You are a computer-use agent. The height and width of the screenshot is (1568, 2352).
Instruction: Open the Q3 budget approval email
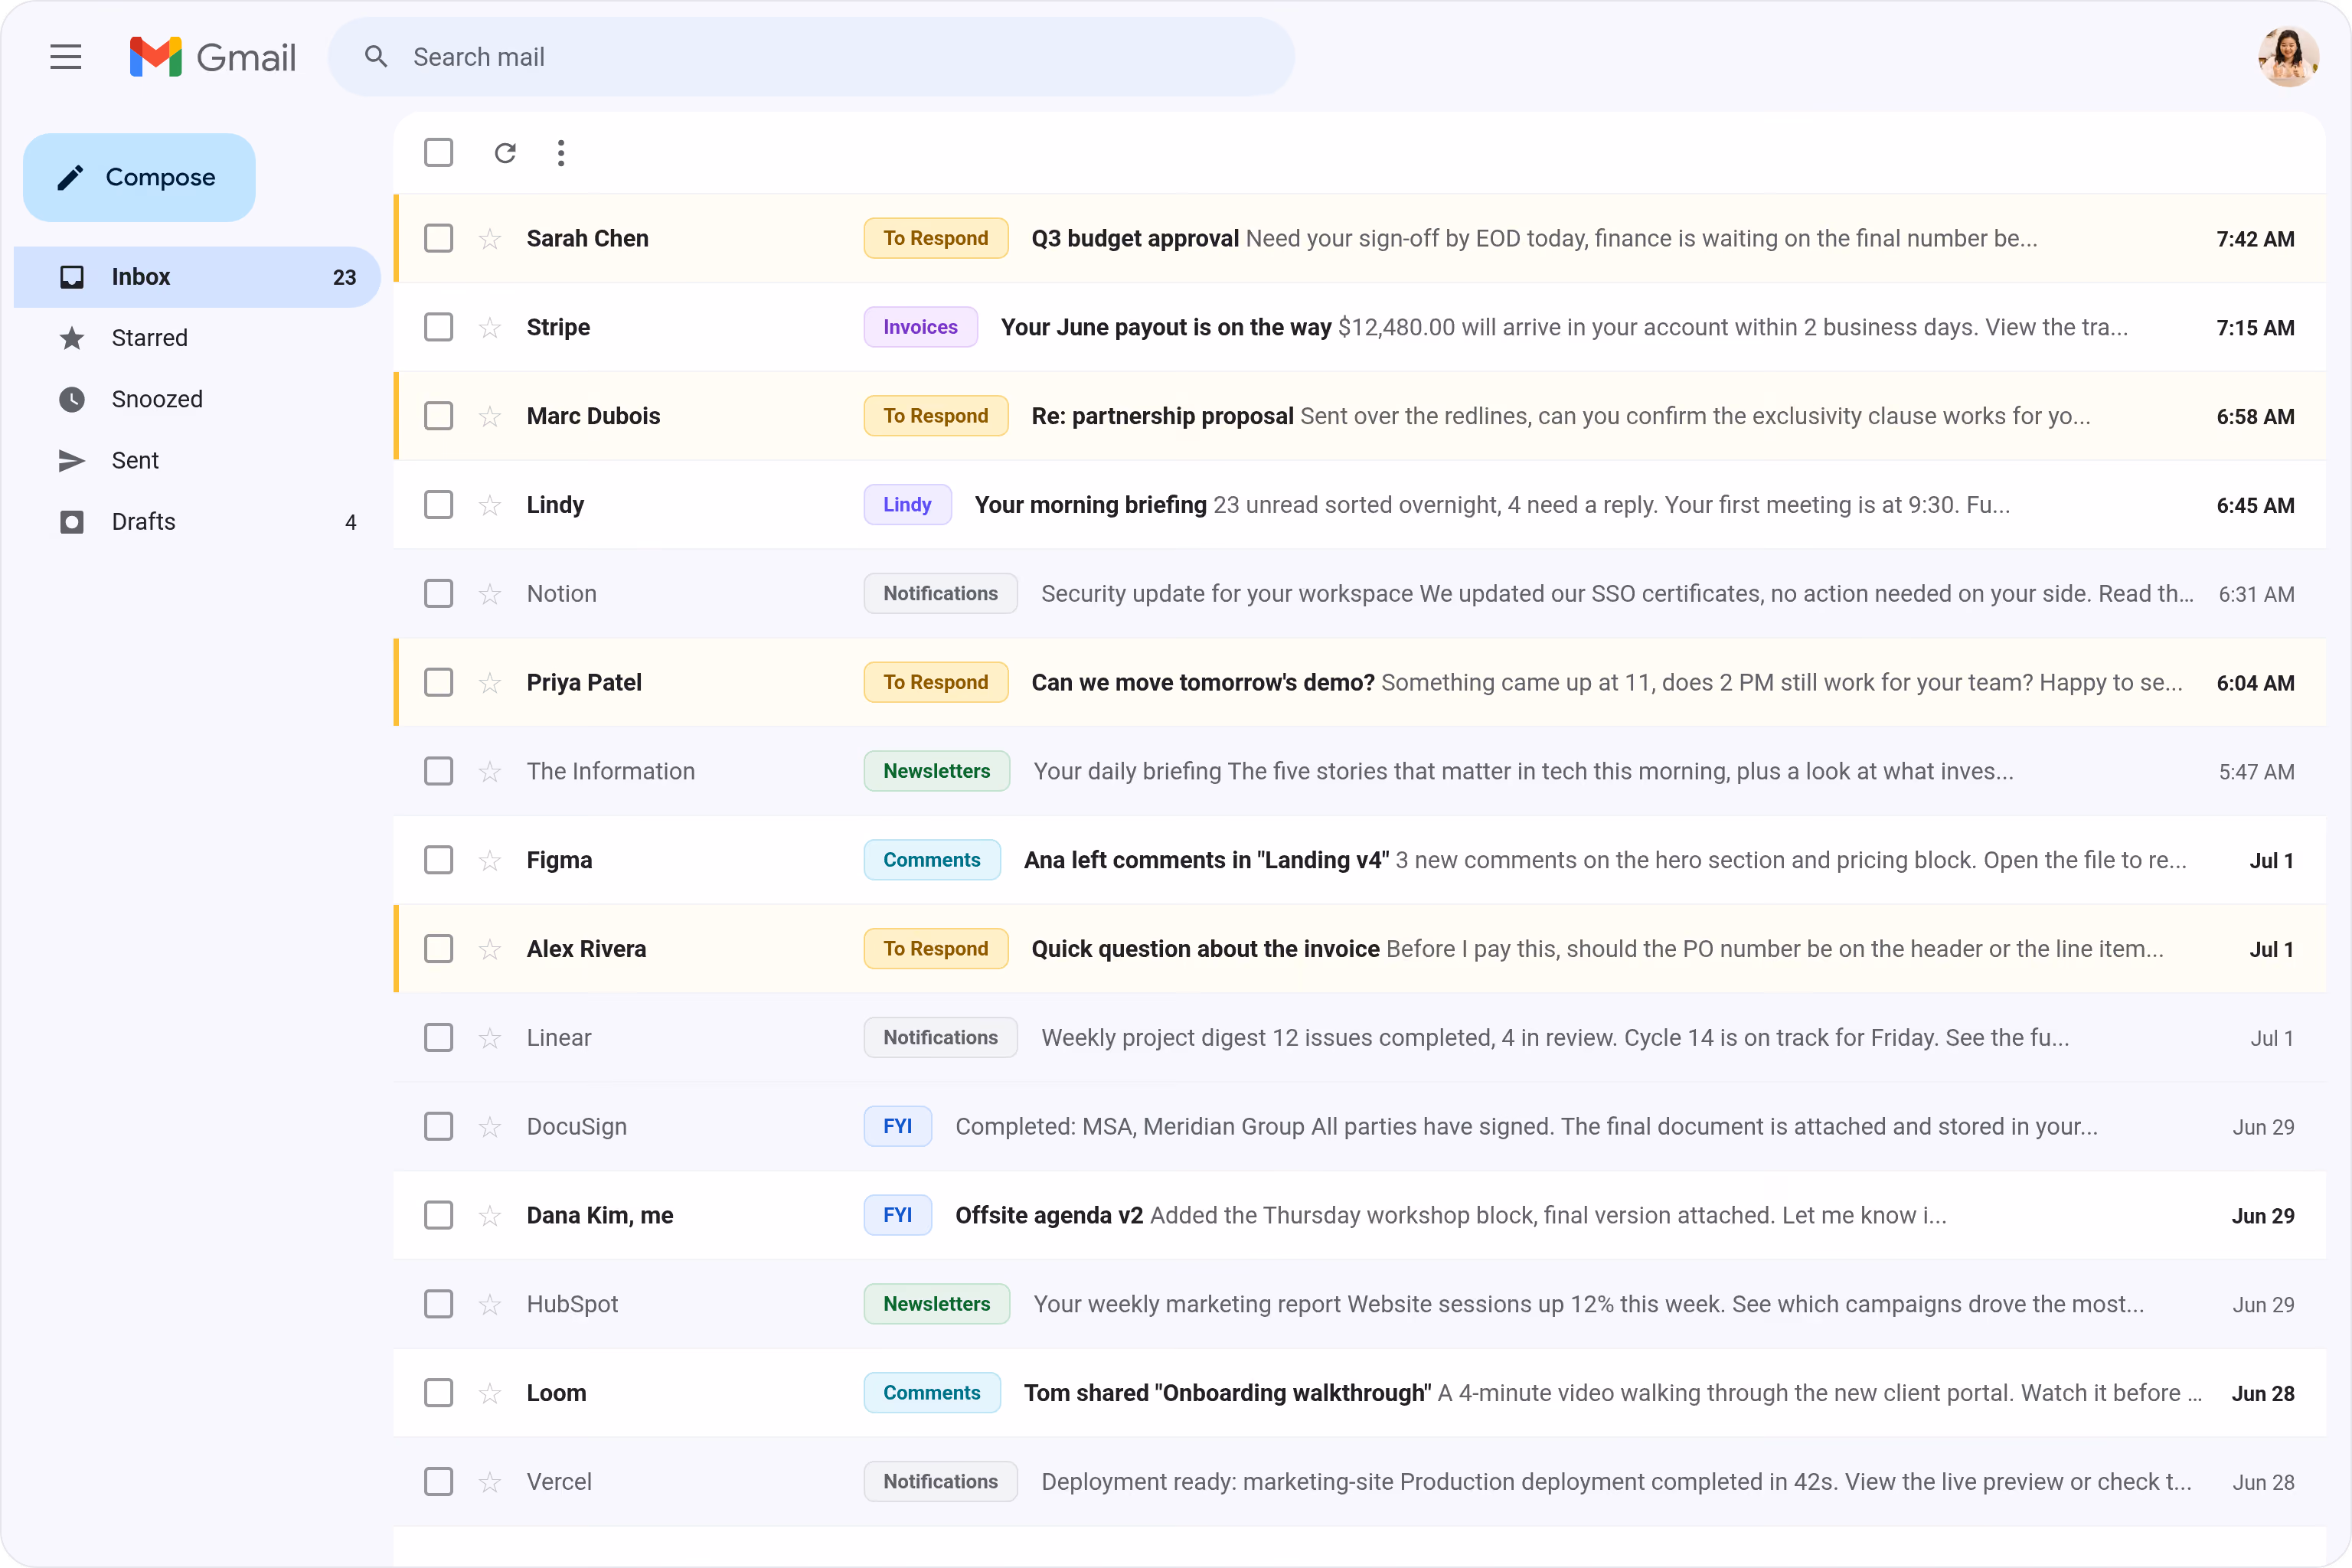coord(1360,238)
